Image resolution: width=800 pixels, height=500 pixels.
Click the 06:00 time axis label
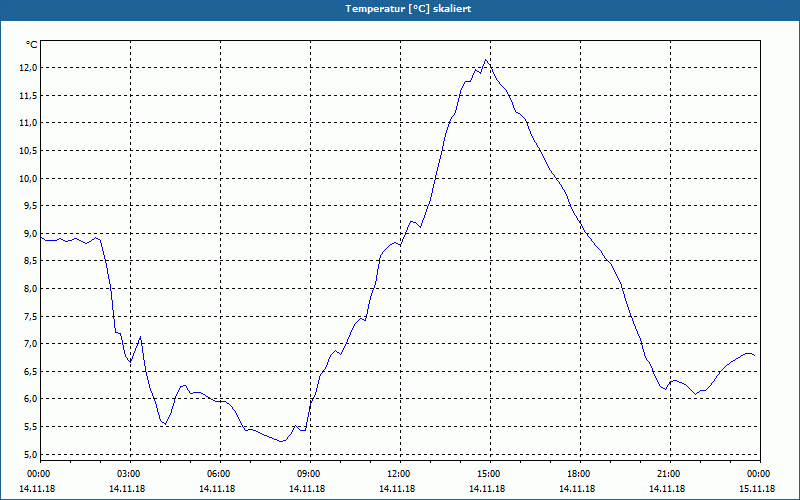220,474
